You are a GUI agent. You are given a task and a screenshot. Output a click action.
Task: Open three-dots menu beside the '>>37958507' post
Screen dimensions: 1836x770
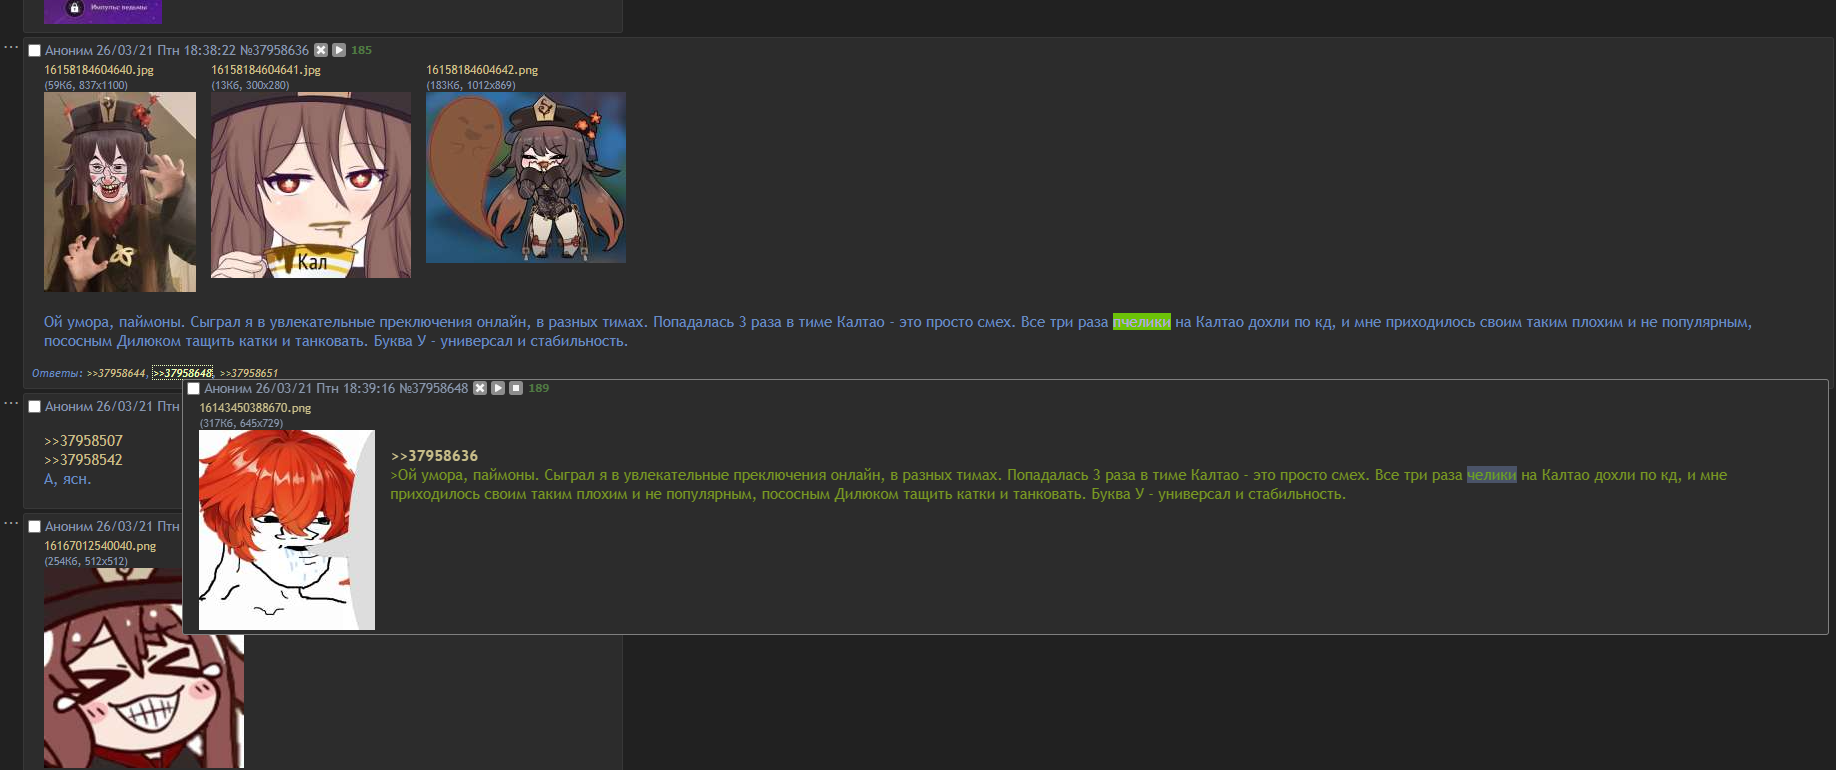[11, 403]
